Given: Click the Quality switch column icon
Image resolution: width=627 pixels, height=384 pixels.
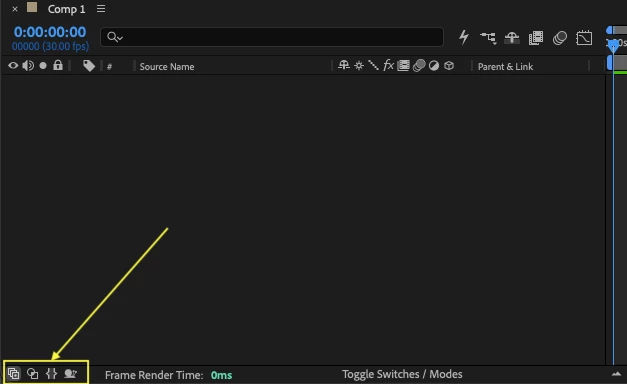Looking at the screenshot, I should [x=373, y=65].
